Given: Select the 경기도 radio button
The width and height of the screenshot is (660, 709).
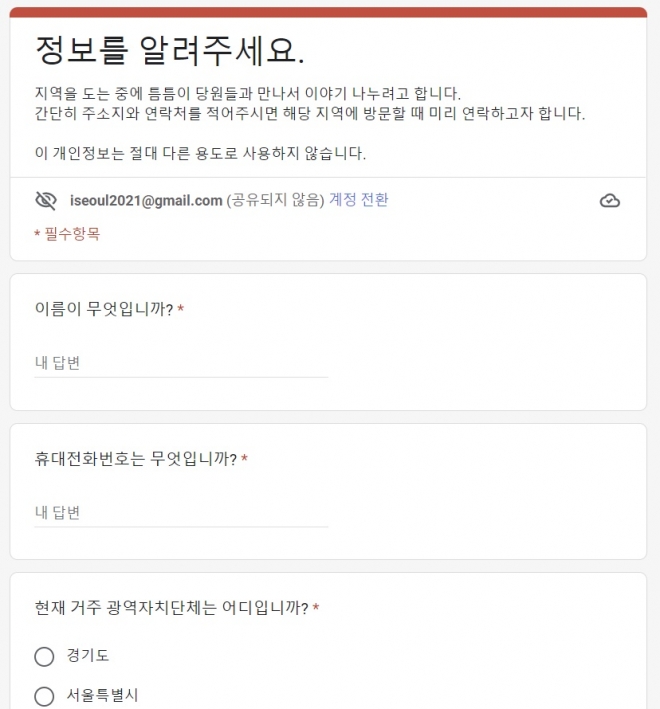Looking at the screenshot, I should (x=44, y=656).
